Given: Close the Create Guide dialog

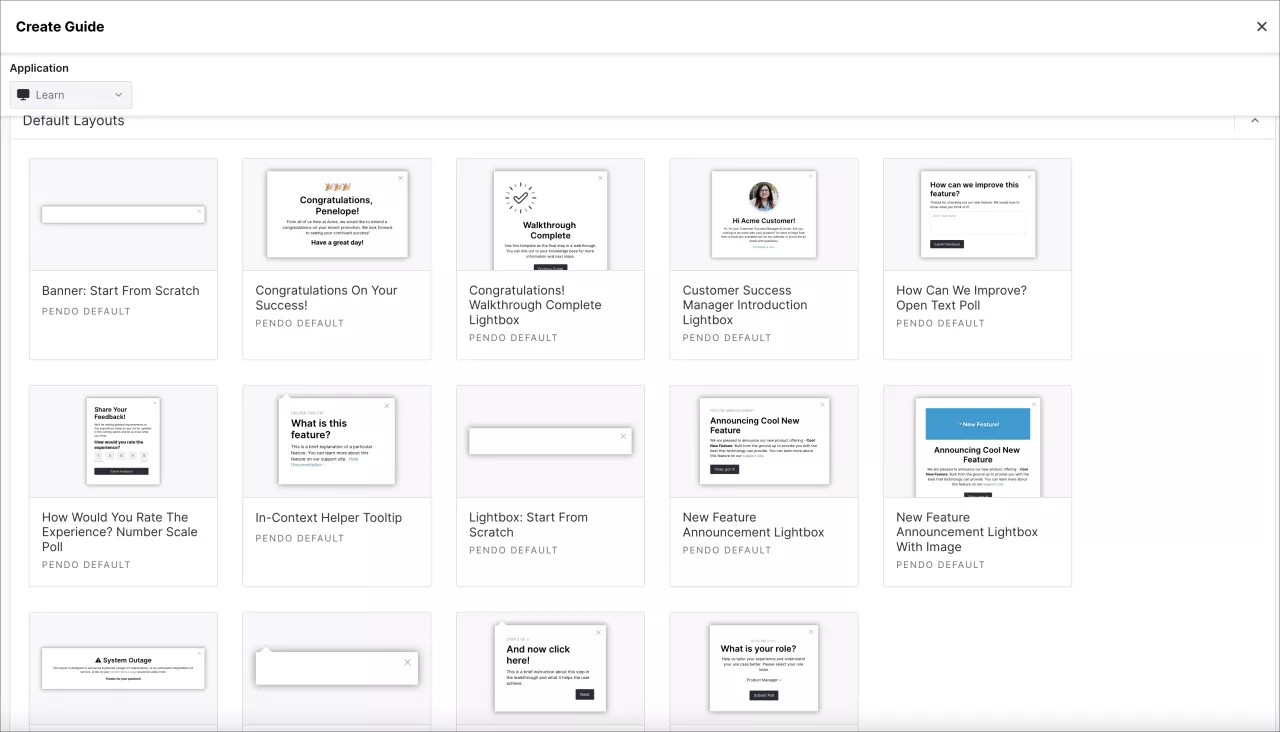Looking at the screenshot, I should pyautogui.click(x=1261, y=26).
